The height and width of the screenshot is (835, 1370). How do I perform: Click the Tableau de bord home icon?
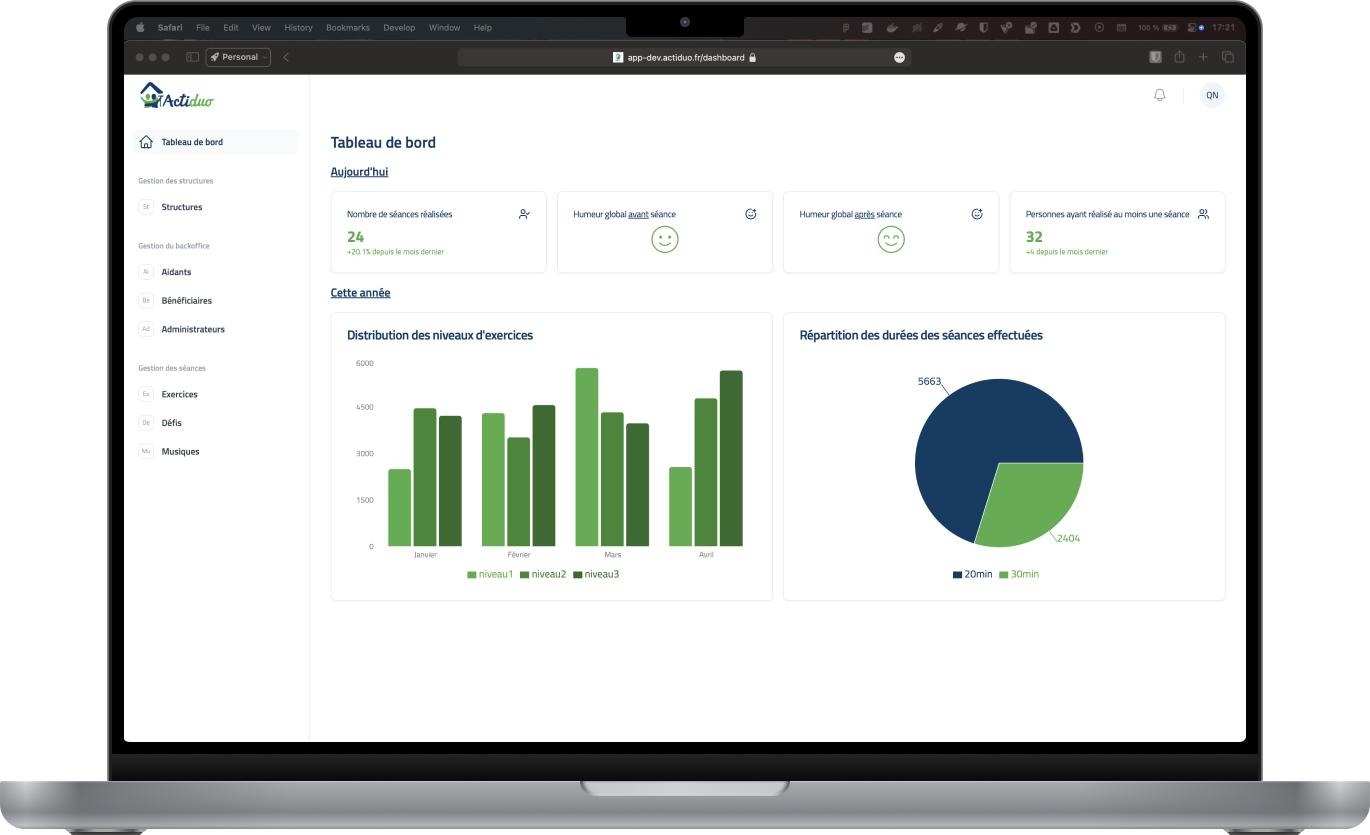146,142
